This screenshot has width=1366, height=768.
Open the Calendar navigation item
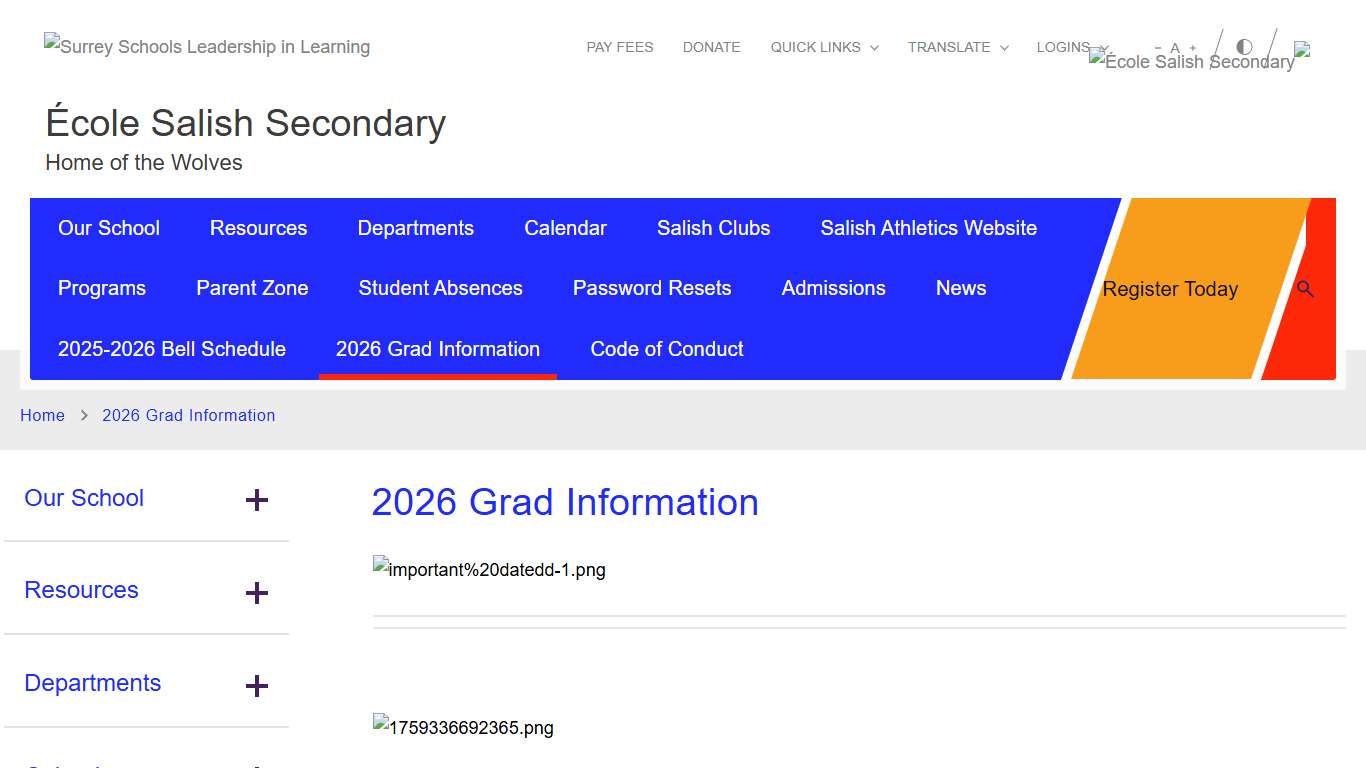click(x=565, y=228)
